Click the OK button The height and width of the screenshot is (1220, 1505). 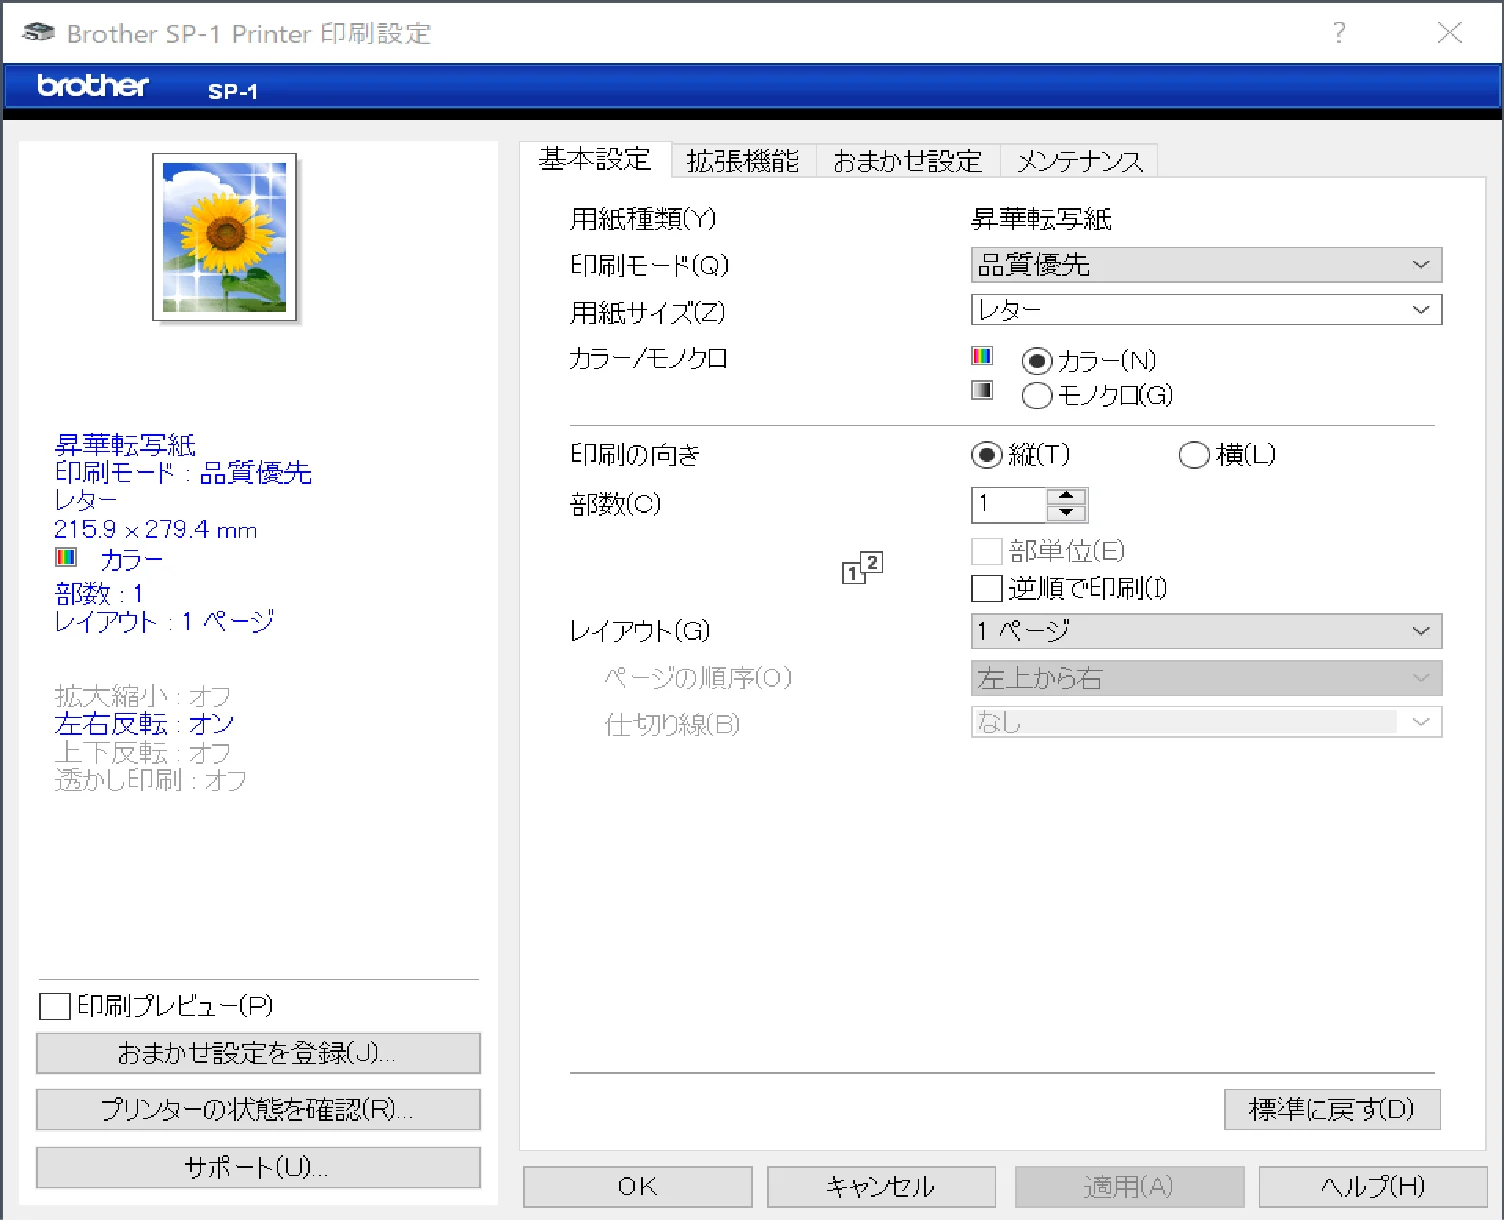(637, 1187)
